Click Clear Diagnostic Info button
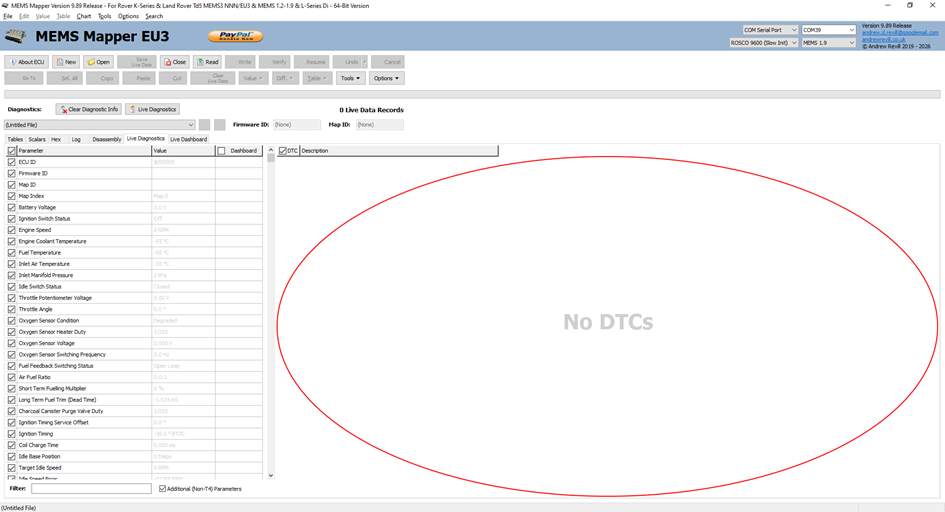945x512 pixels. click(x=89, y=109)
